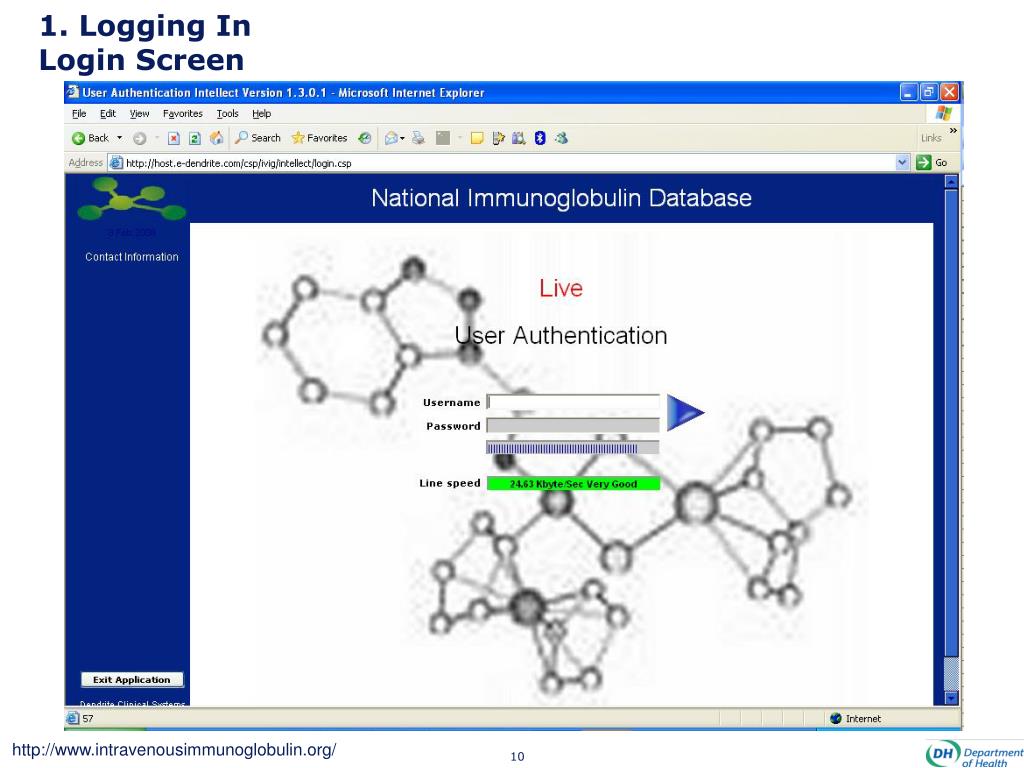This screenshot has width=1024, height=768.
Task: Expand the address bar dropdown
Action: pyautogui.click(x=903, y=163)
